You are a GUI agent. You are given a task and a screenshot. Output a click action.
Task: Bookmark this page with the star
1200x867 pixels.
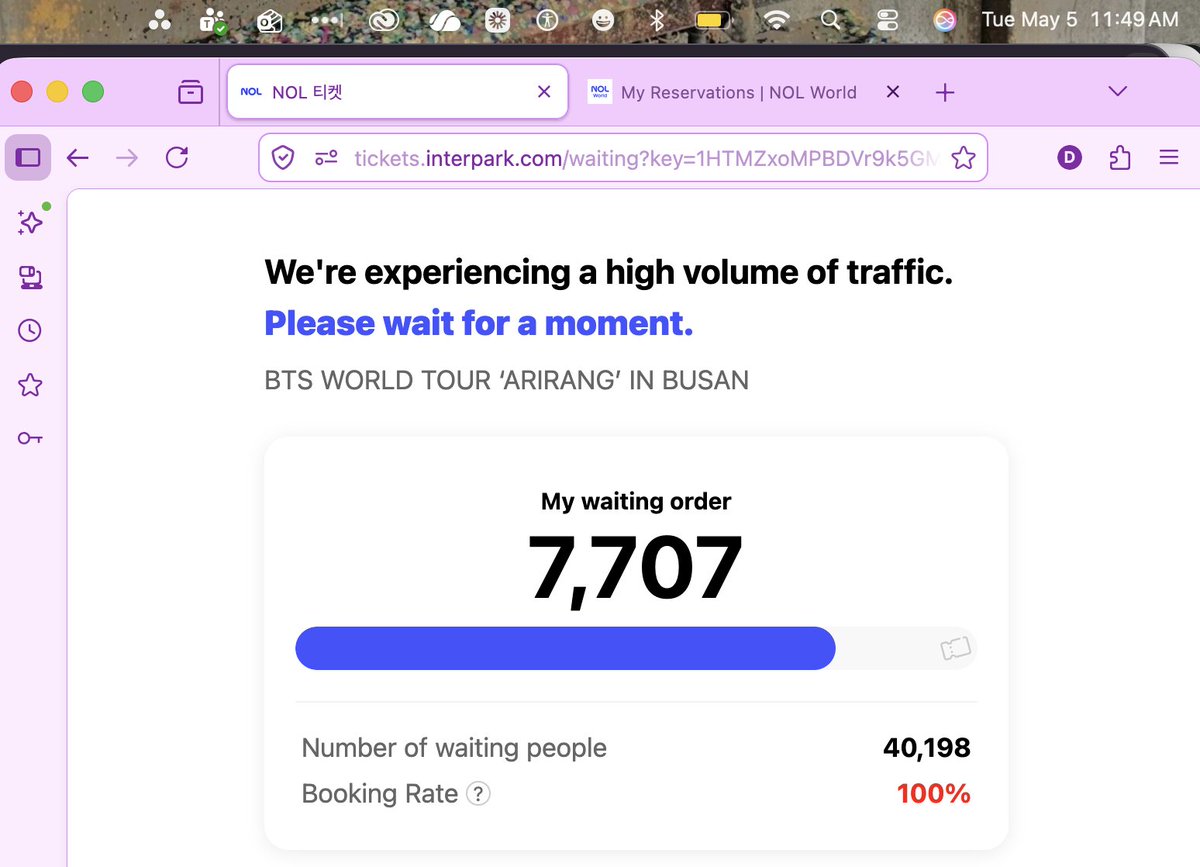click(x=963, y=158)
